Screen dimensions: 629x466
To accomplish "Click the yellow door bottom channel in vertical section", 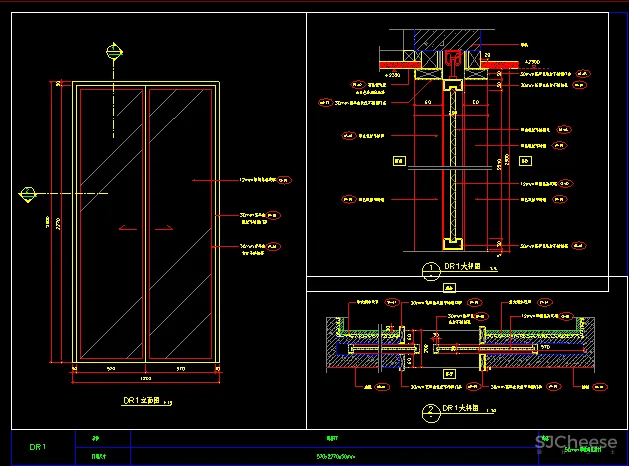I will pyautogui.click(x=453, y=241).
